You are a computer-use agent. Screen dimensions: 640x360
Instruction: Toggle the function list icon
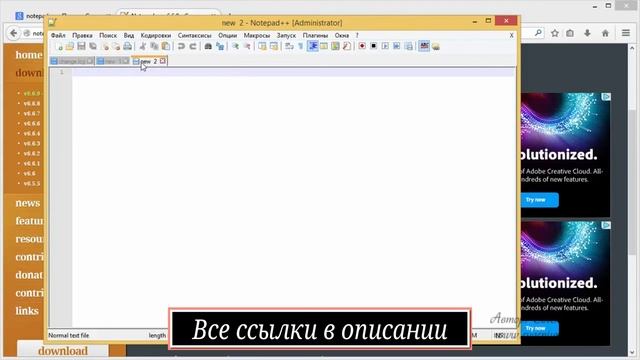coord(347,47)
